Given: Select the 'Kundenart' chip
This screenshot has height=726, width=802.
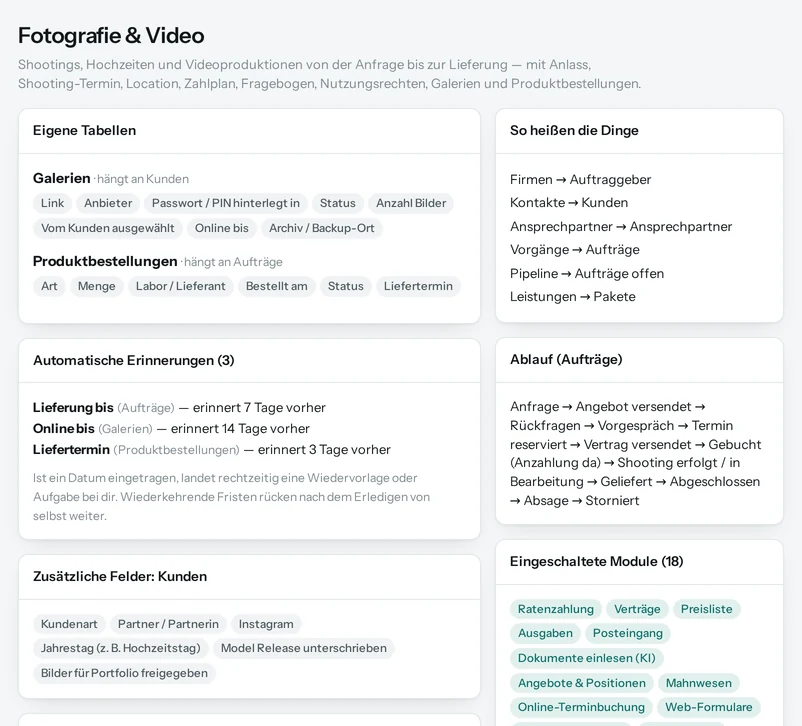Looking at the screenshot, I should (x=69, y=624).
